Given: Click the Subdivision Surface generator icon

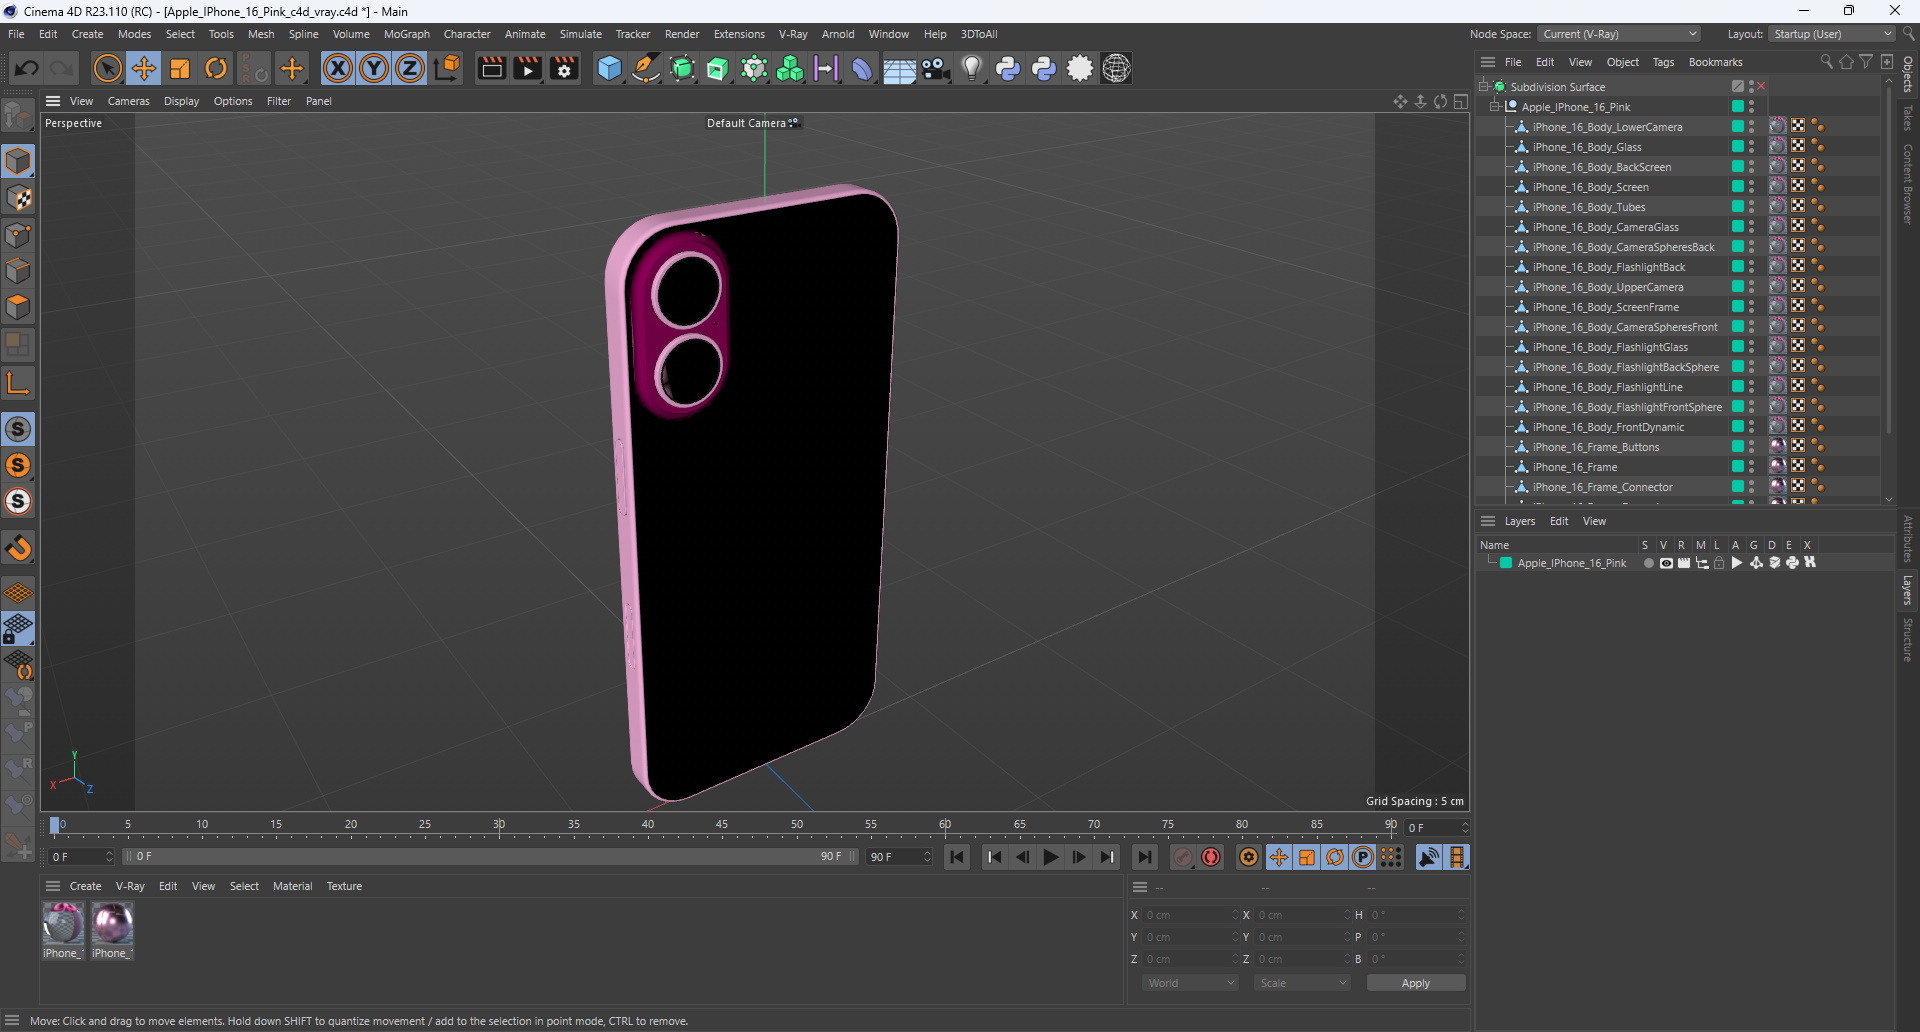Looking at the screenshot, I should 682,68.
